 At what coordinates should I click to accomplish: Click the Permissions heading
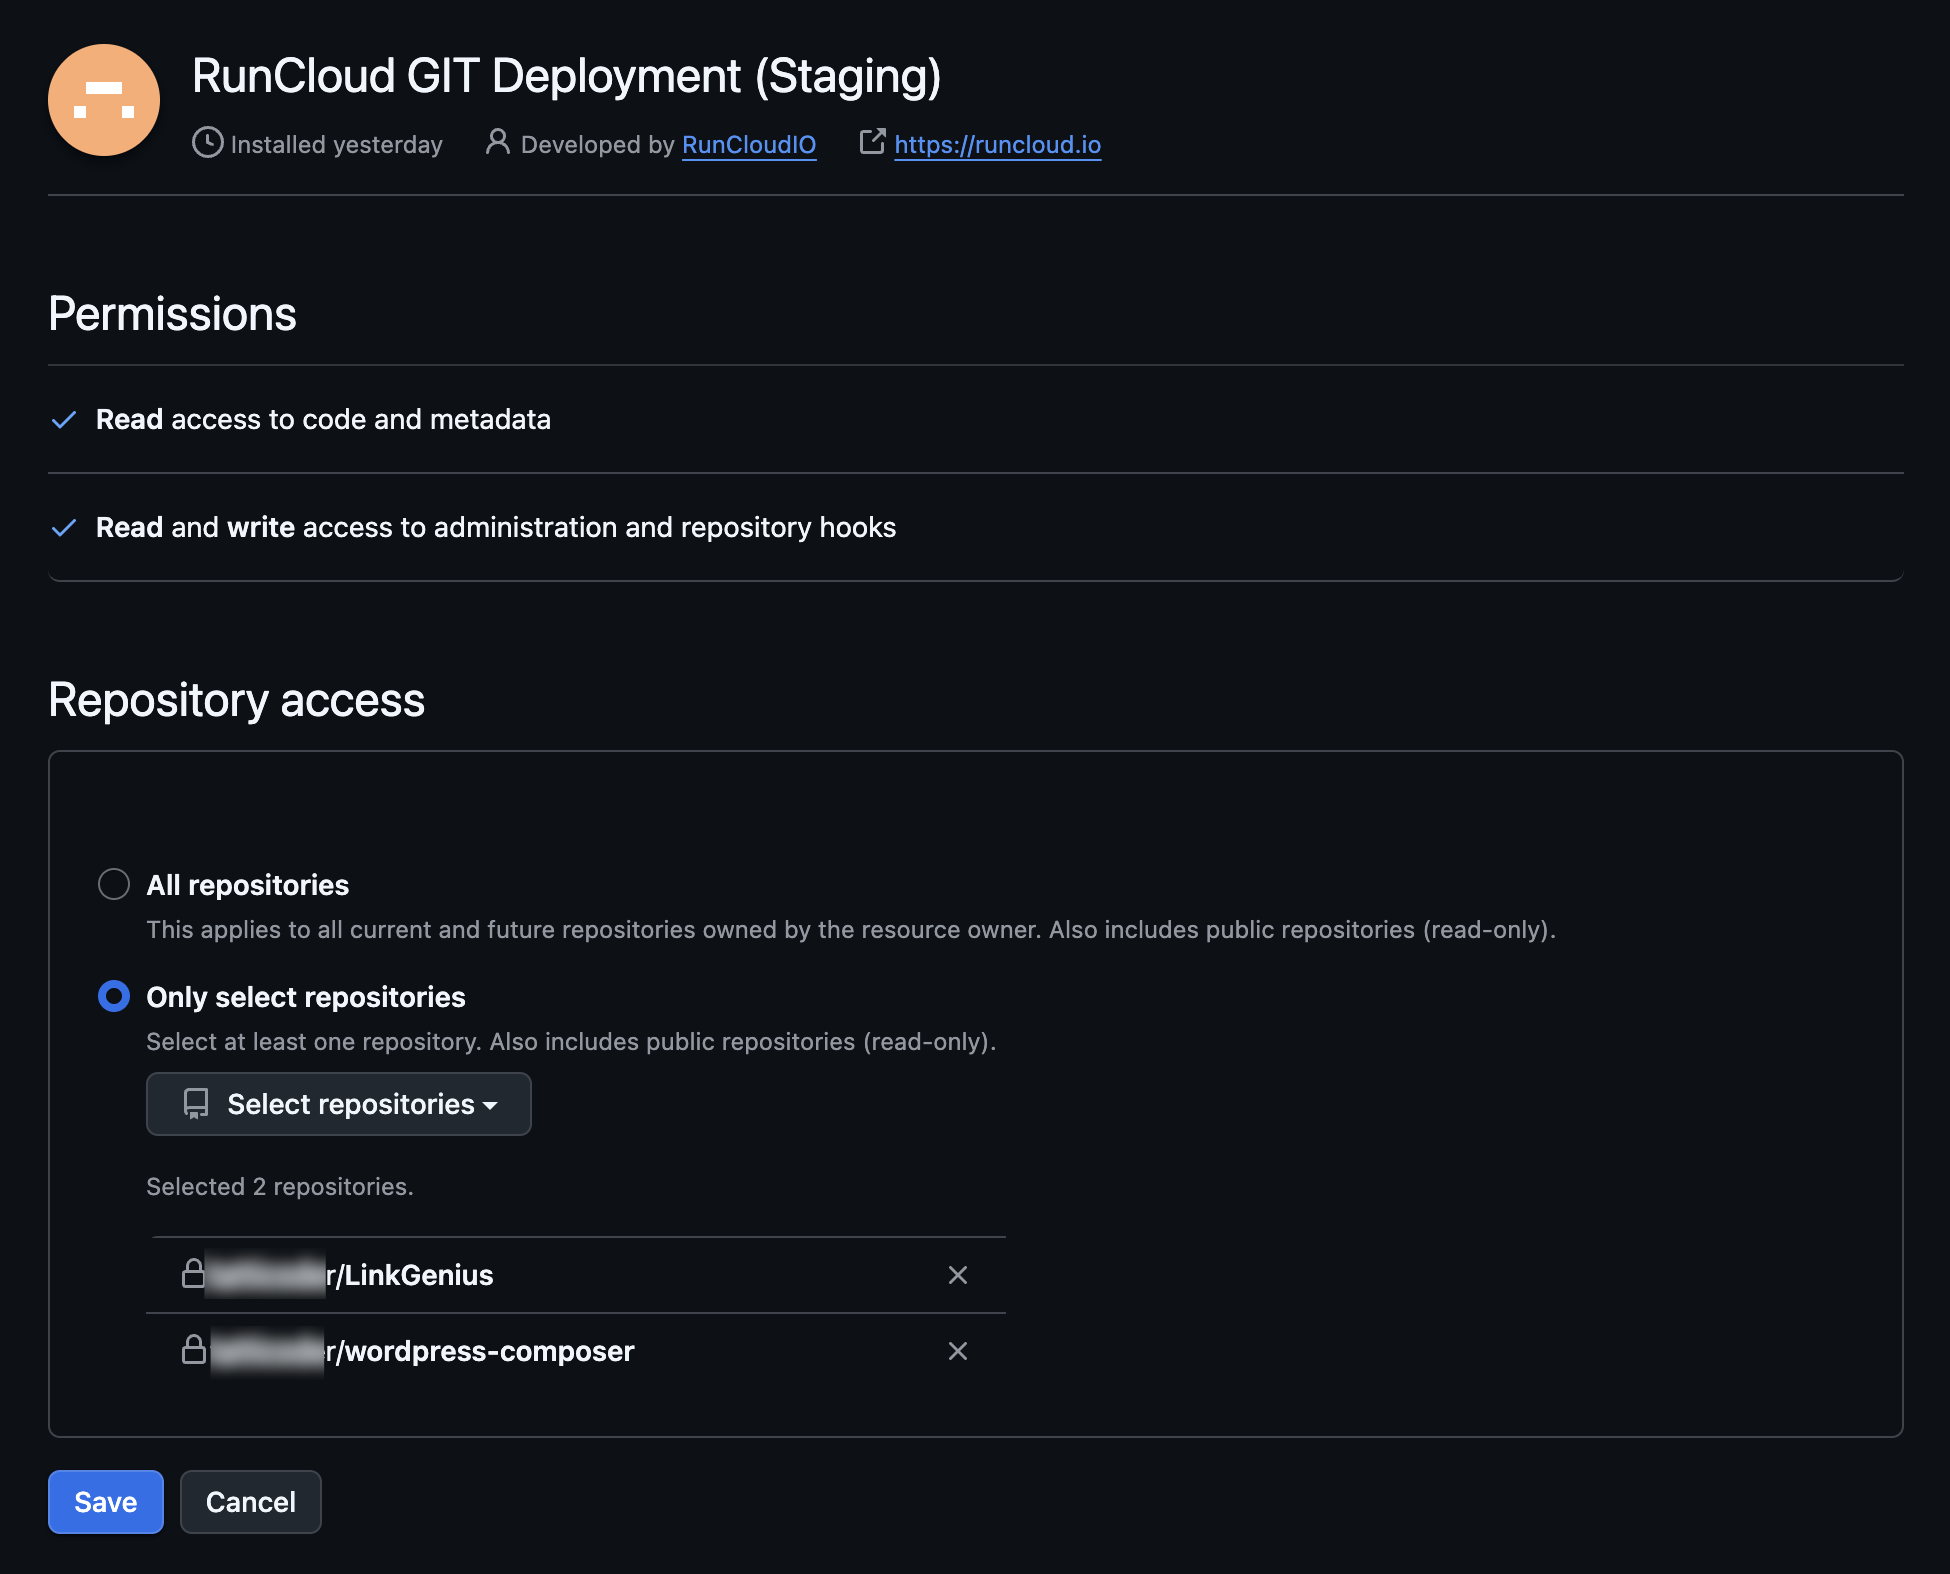point(173,314)
